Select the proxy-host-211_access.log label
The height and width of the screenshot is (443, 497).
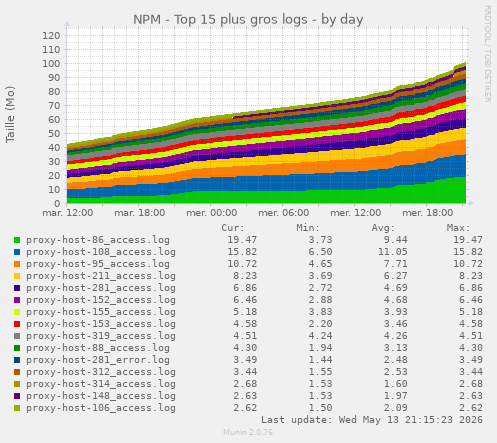click(x=101, y=276)
